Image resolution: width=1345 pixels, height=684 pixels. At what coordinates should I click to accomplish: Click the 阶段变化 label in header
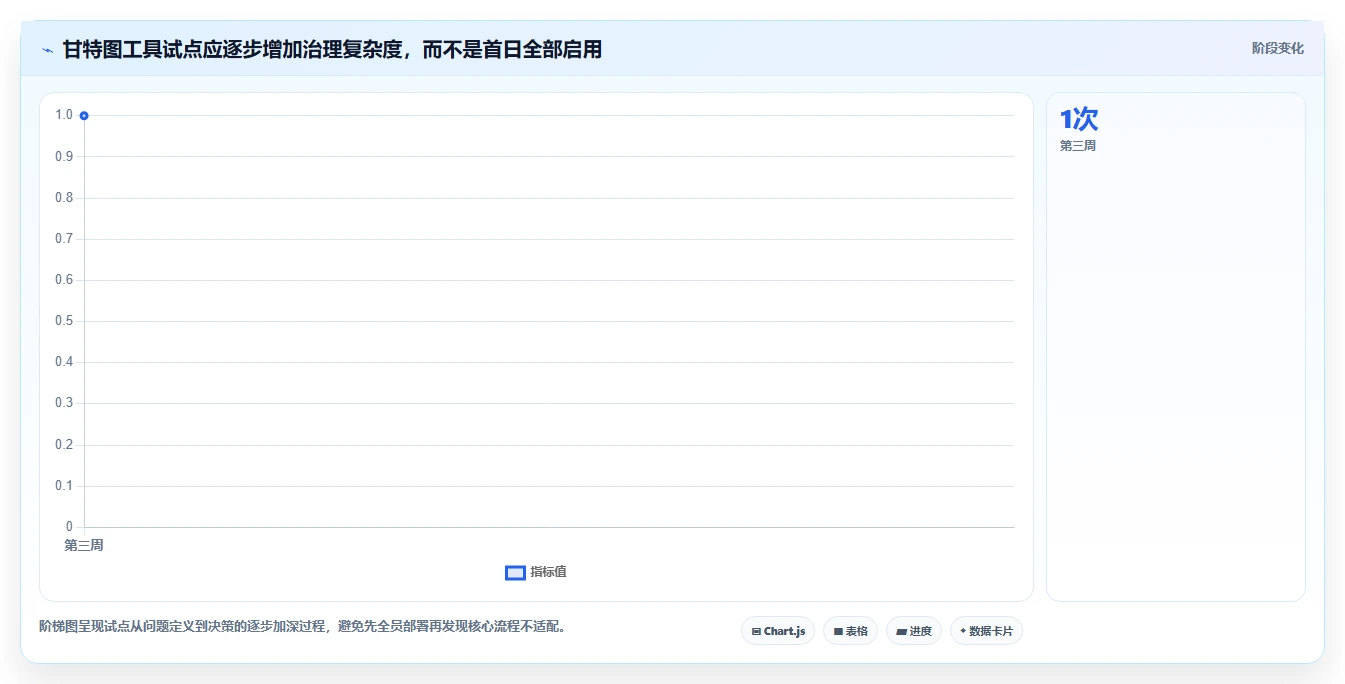[1277, 48]
